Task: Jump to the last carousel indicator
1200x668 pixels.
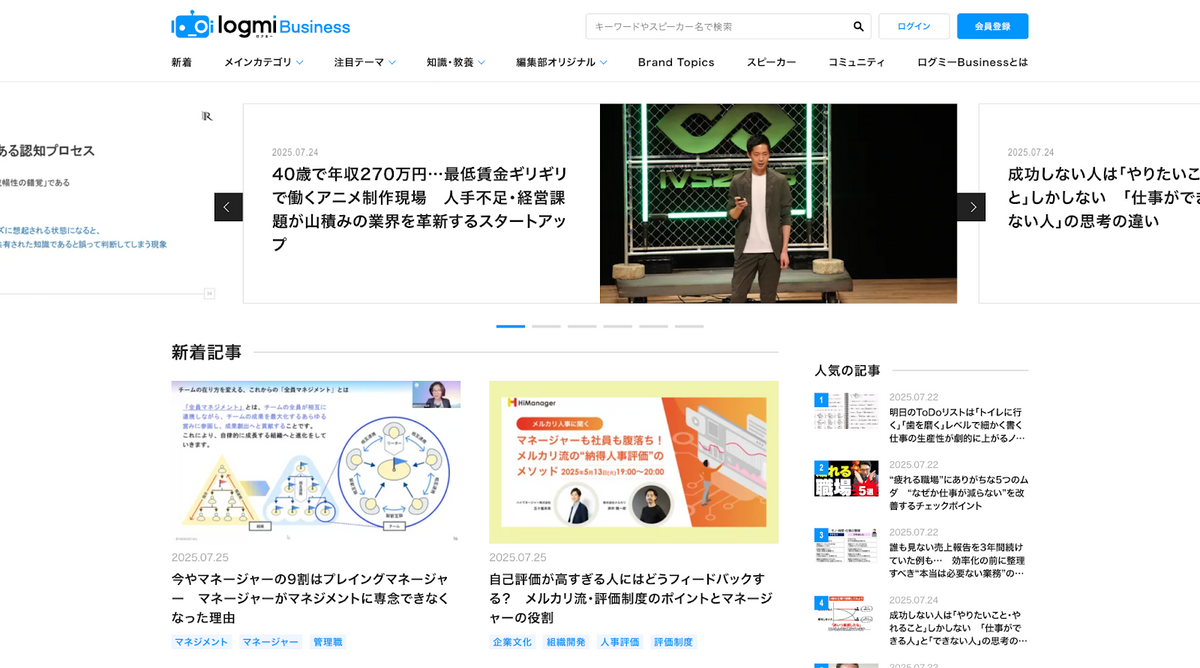Action: click(x=689, y=326)
